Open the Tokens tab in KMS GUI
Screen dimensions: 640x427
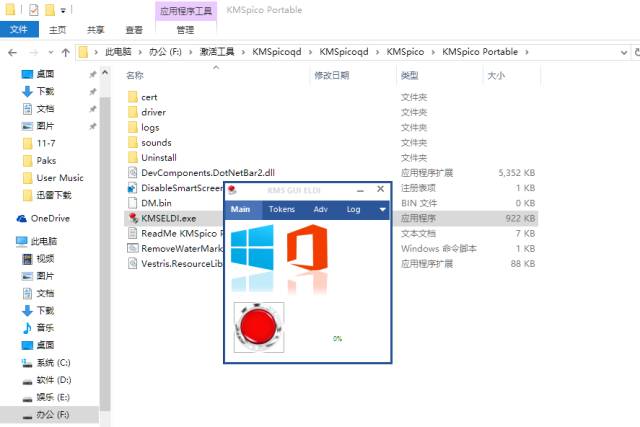pos(282,209)
